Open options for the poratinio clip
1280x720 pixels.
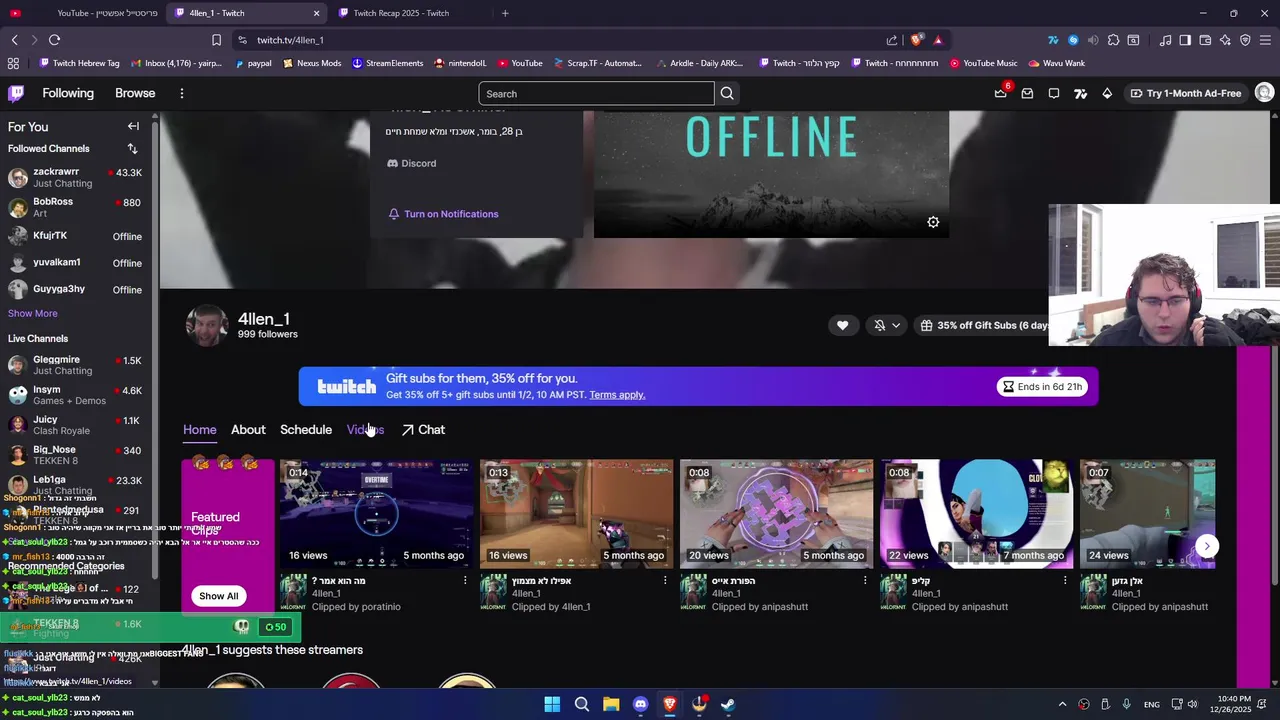coord(465,580)
